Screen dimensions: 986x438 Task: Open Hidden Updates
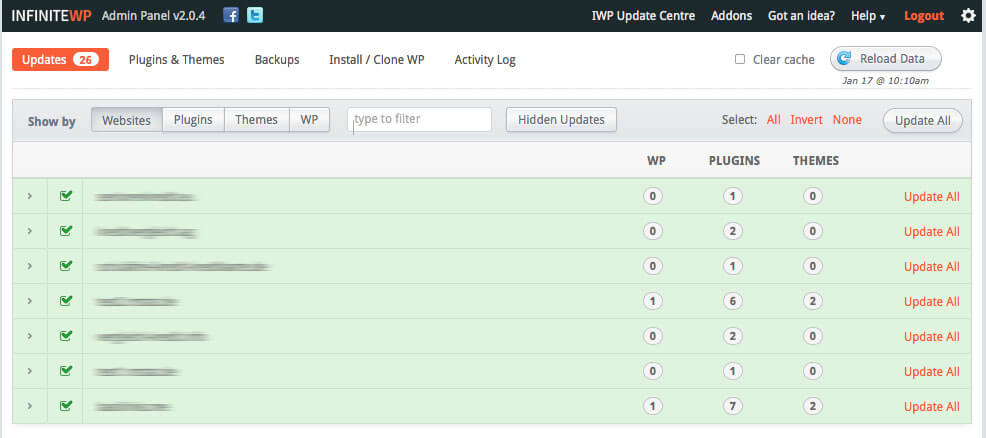(562, 120)
